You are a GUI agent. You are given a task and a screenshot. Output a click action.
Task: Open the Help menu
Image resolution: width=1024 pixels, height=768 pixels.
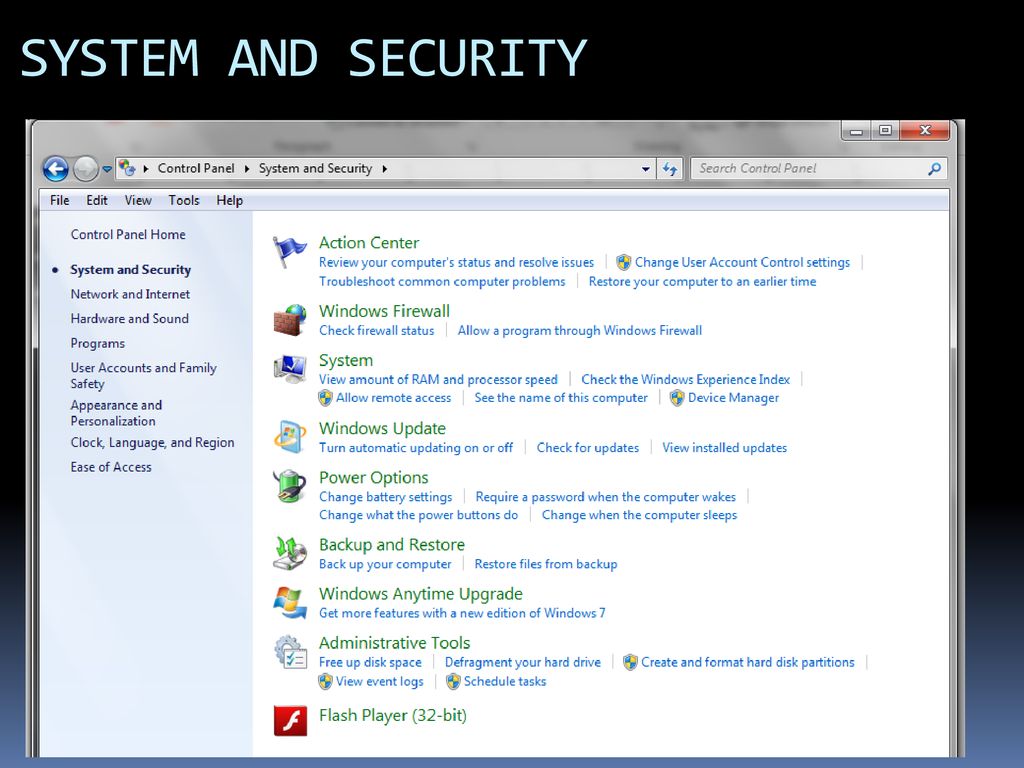click(x=229, y=200)
